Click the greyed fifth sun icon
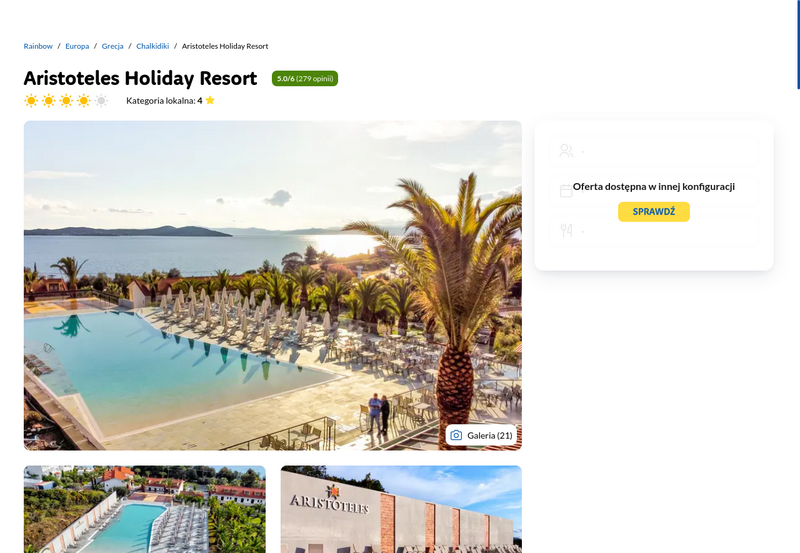The width and height of the screenshot is (800, 553). (x=101, y=100)
